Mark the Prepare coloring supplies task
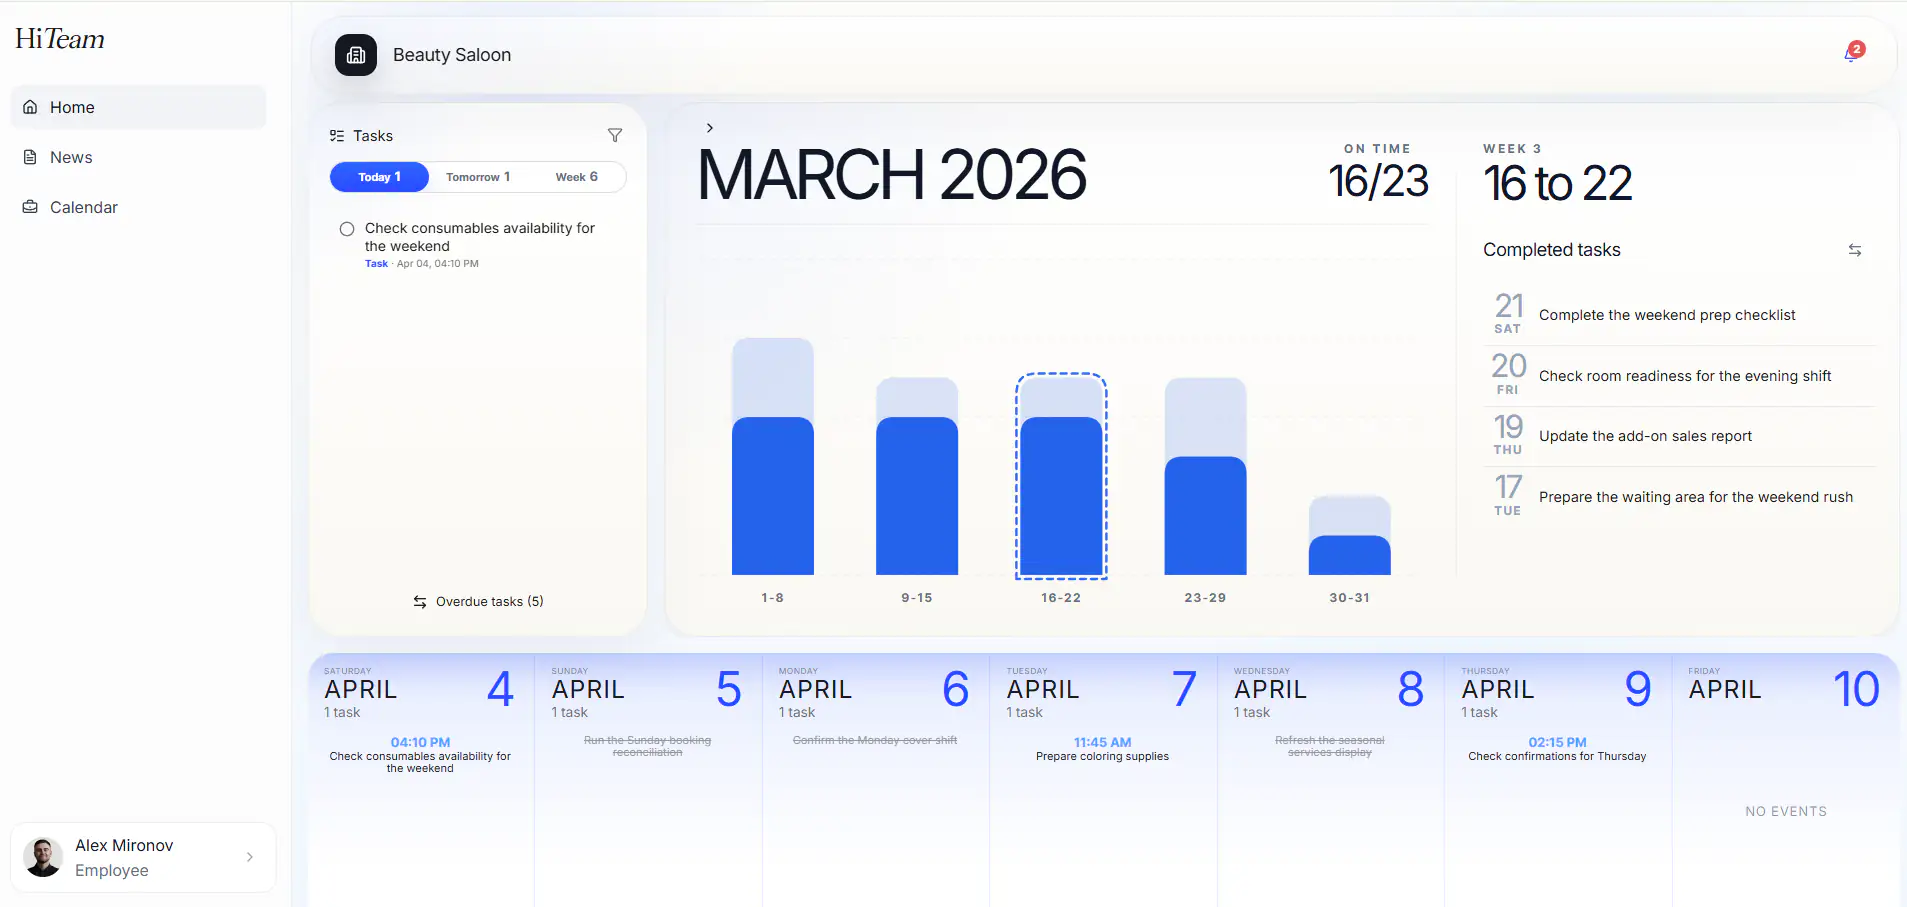 pyautogui.click(x=1101, y=756)
